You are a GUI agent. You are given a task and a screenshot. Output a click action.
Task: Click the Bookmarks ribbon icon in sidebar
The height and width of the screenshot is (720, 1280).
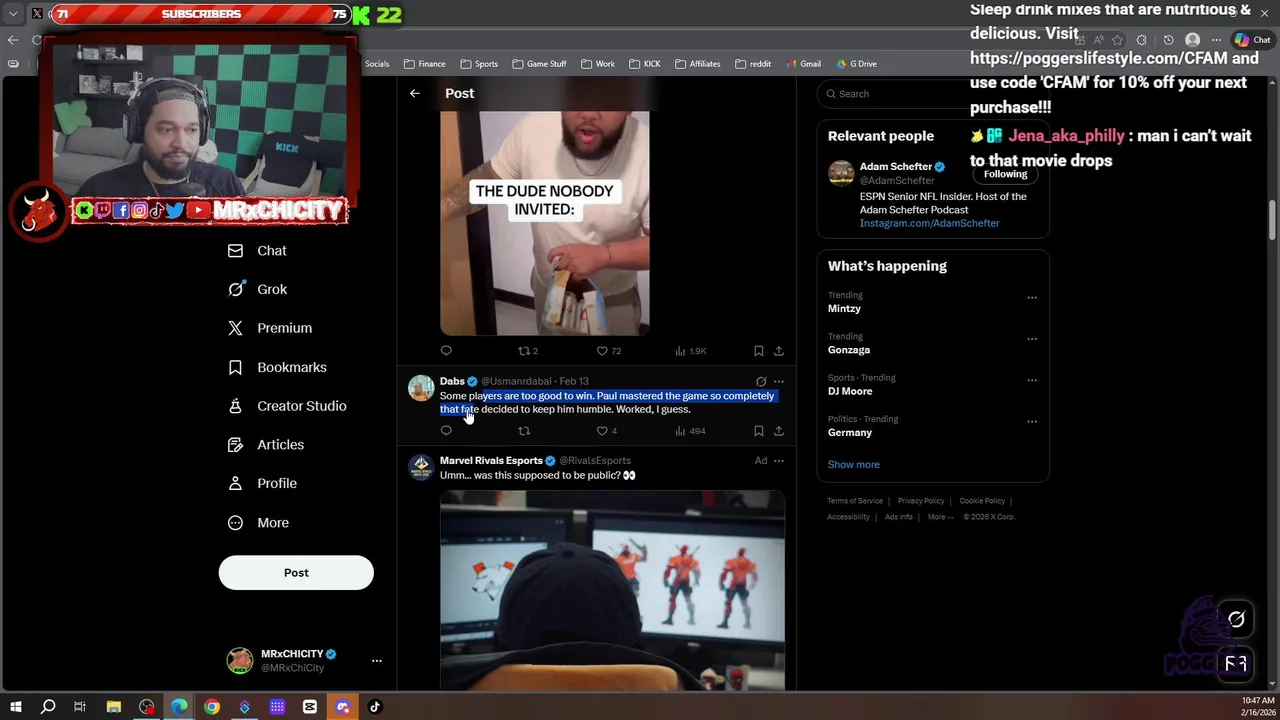235,367
